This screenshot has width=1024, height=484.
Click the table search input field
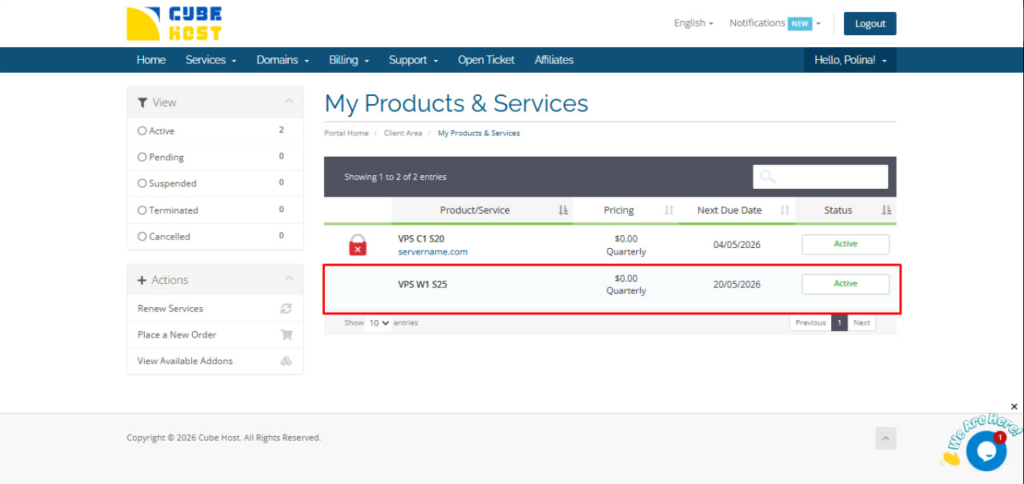pos(820,177)
